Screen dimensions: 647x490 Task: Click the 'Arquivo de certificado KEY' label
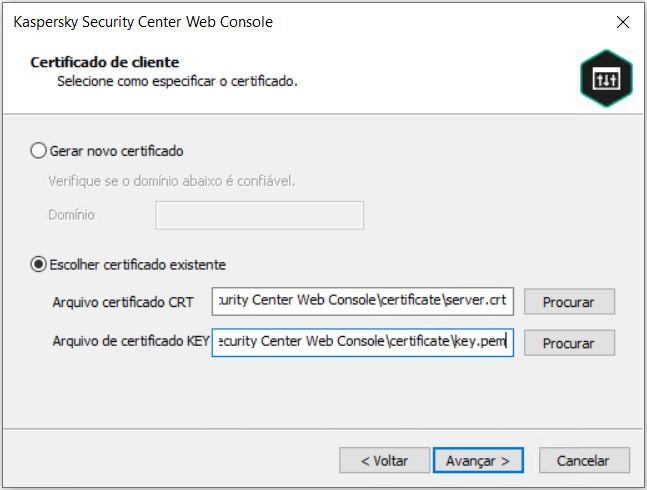pos(131,342)
